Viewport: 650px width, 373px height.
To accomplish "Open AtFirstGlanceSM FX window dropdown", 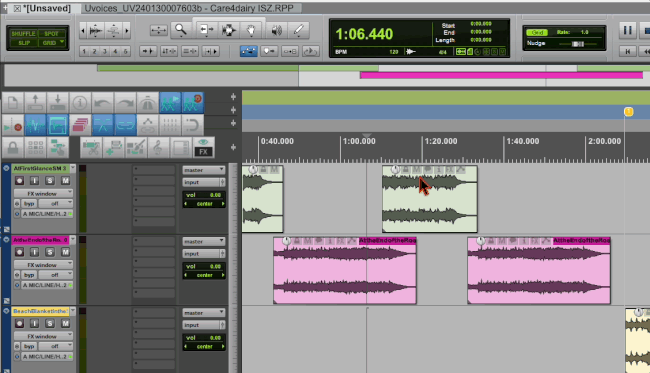I will click(x=43, y=194).
